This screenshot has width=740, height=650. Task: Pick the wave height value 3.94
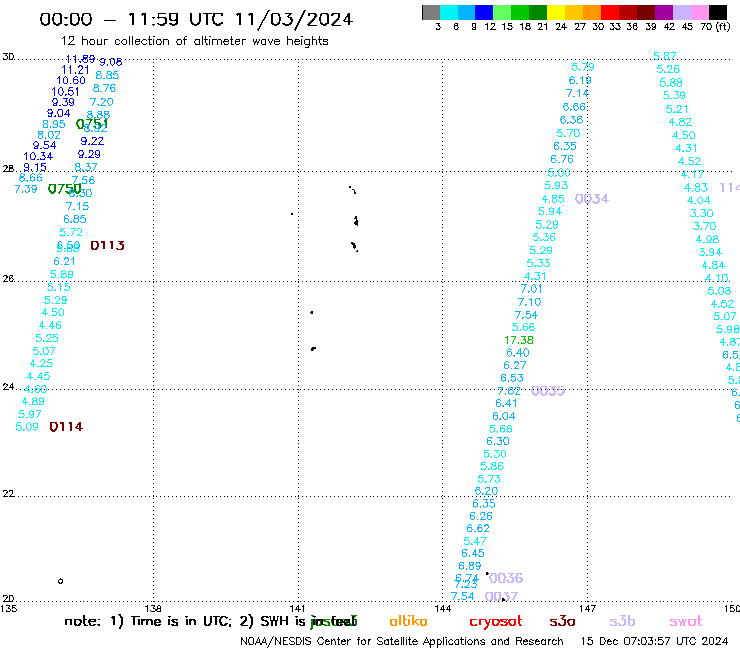[710, 252]
